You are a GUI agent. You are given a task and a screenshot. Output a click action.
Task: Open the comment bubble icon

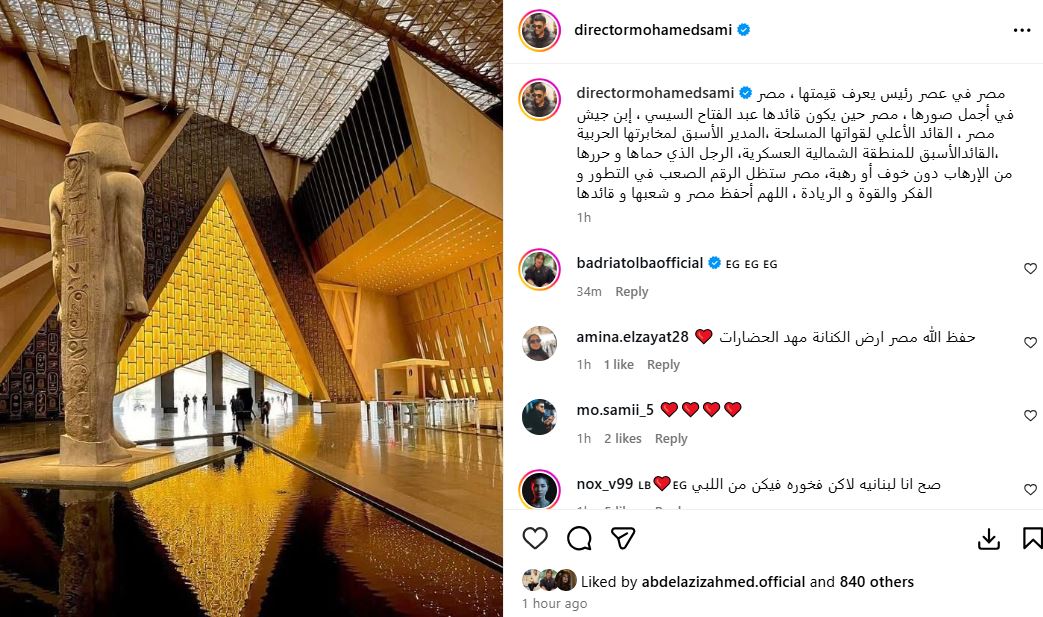[x=579, y=538]
